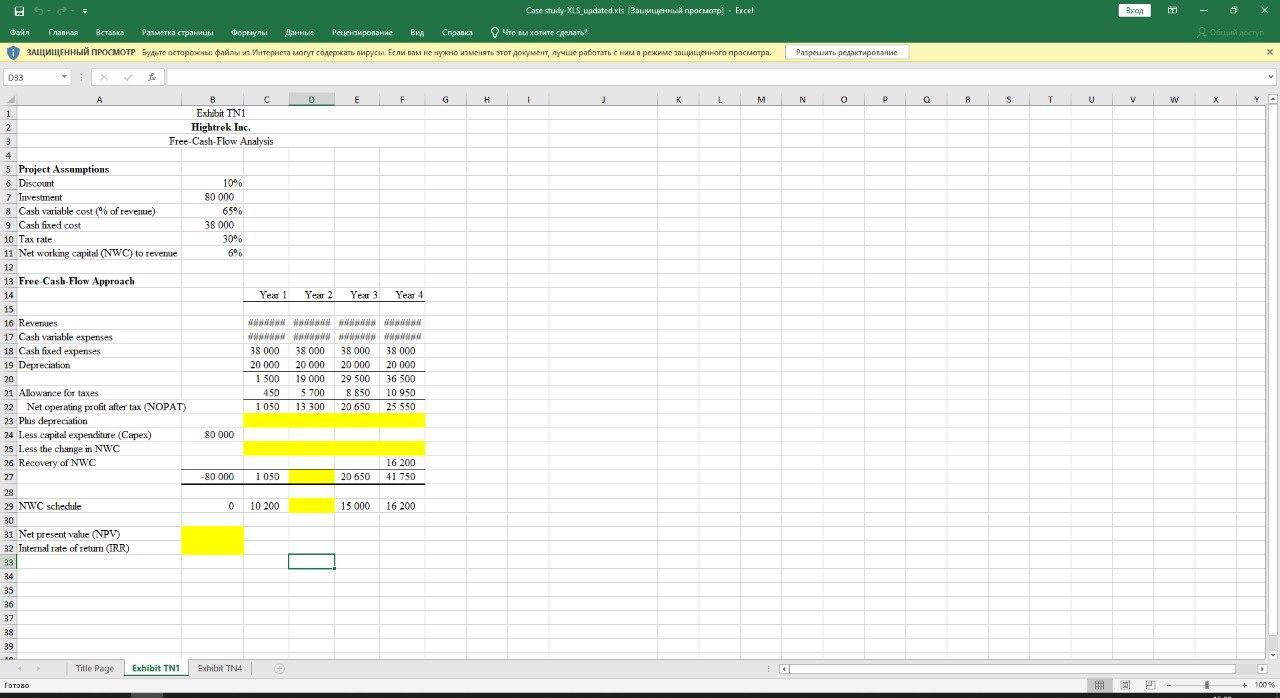1280x698 pixels.
Task: Click inside the formula bar field
Action: (x=715, y=77)
